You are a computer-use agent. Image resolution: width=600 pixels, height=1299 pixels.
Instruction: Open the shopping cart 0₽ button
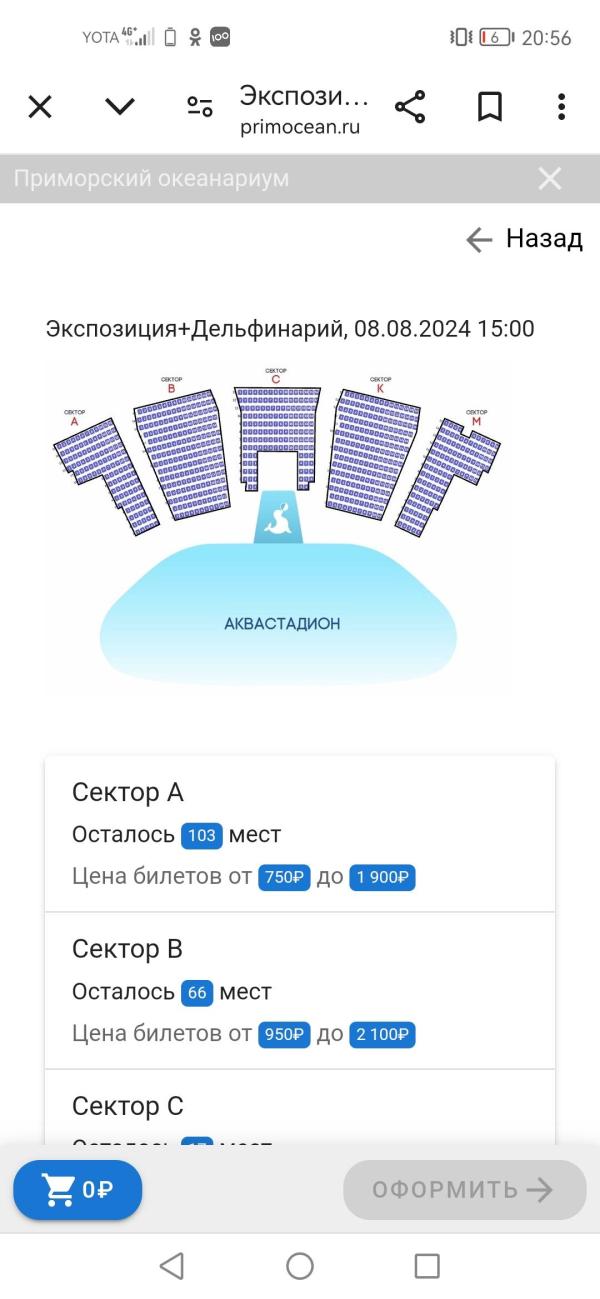pyautogui.click(x=78, y=1190)
